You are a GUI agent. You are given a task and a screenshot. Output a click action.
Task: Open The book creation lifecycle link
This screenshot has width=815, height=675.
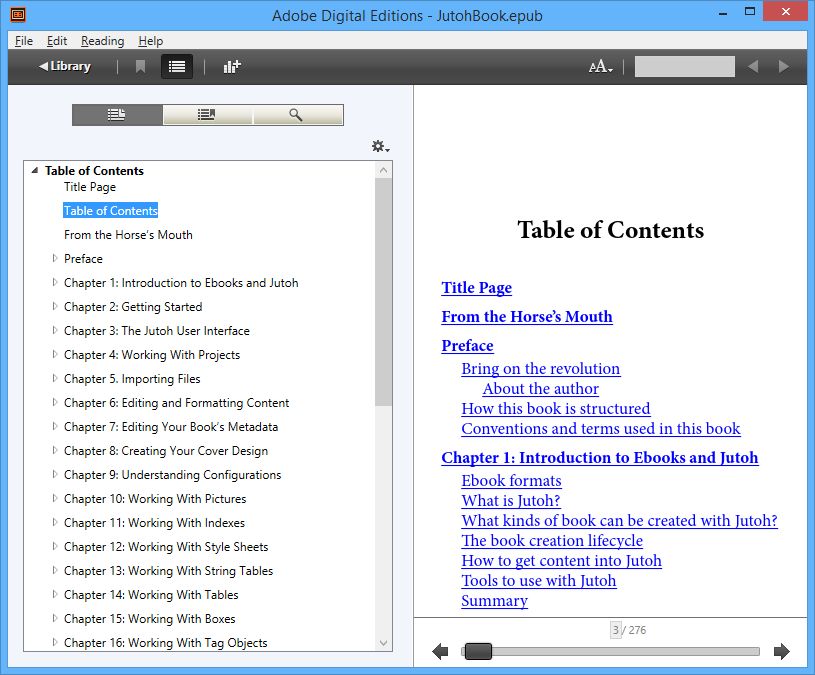click(552, 540)
